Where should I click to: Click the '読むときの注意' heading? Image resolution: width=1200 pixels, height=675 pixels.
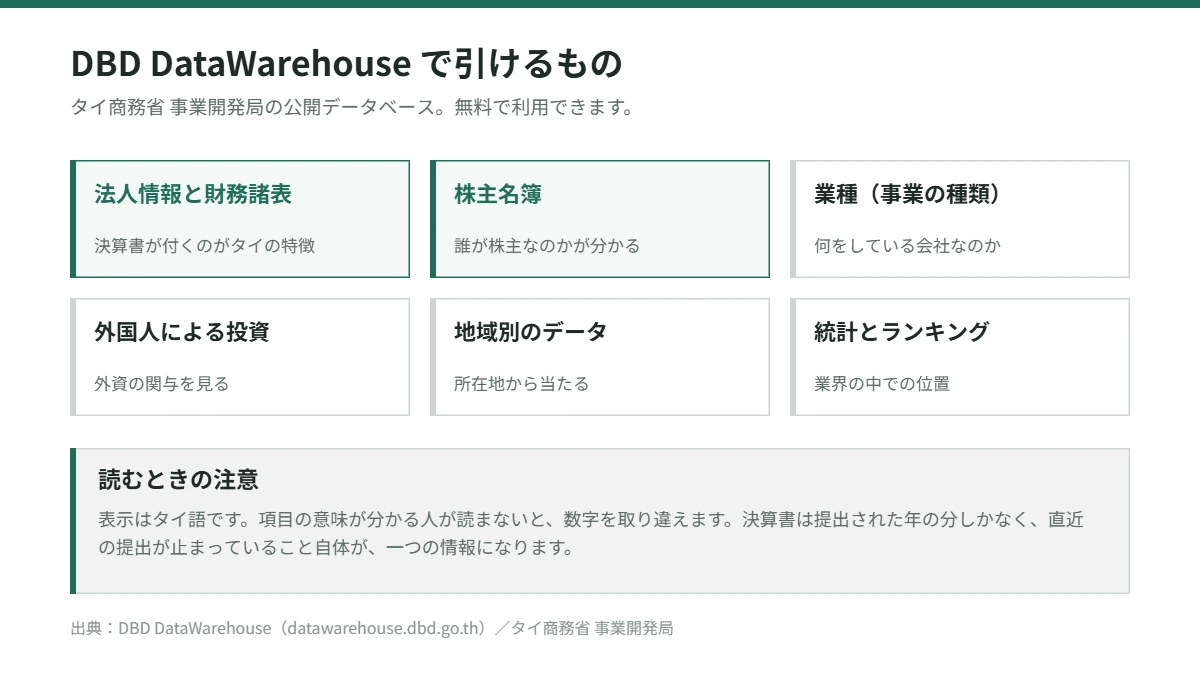(179, 479)
